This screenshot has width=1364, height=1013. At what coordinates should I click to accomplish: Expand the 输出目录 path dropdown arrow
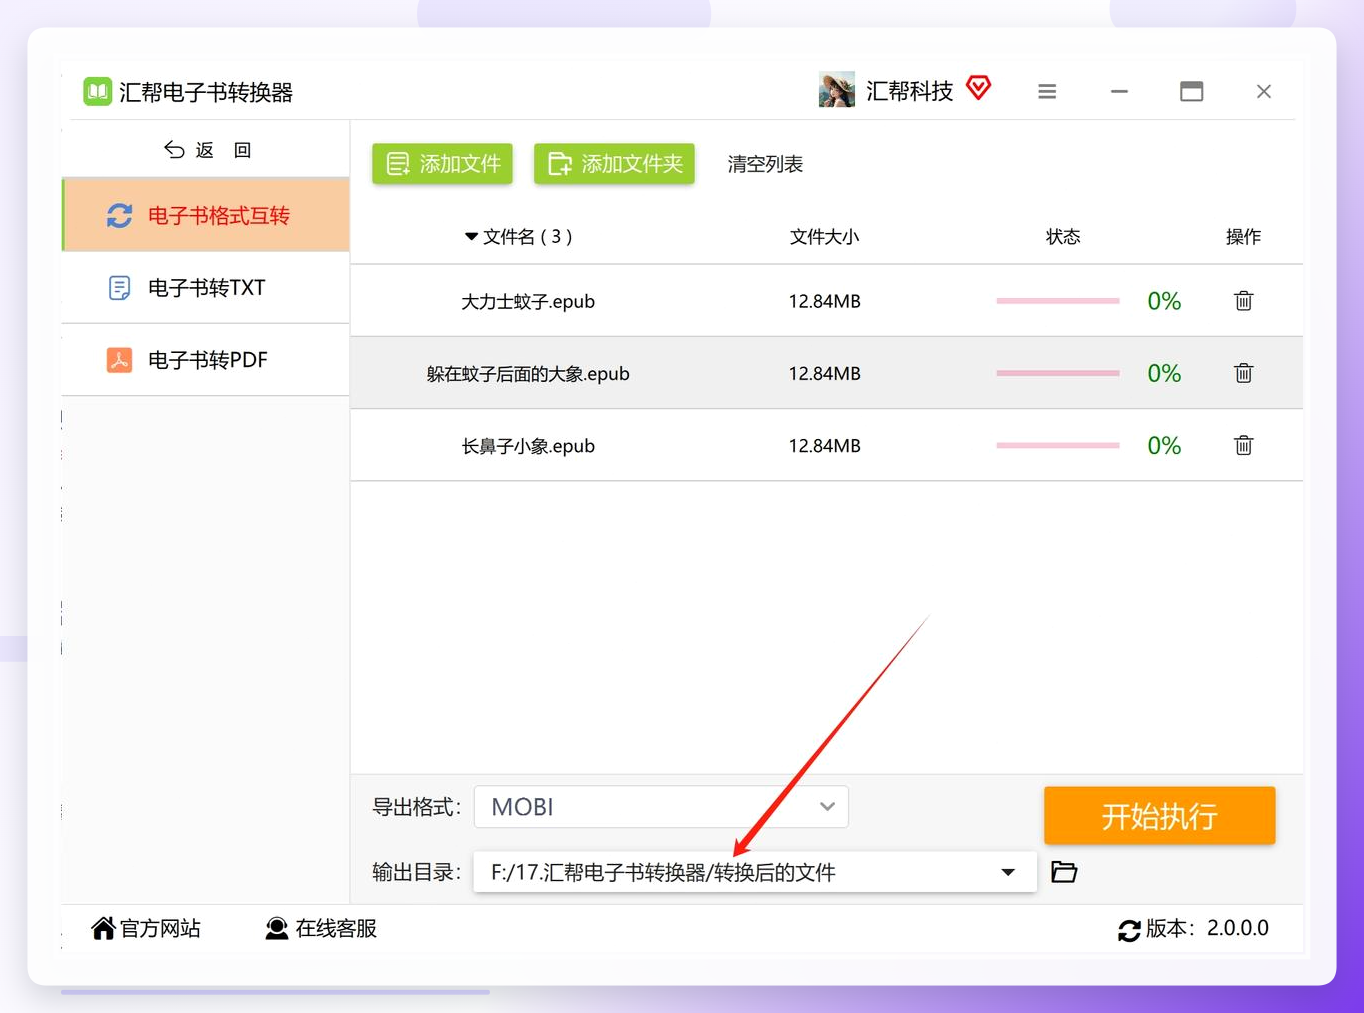(1008, 873)
